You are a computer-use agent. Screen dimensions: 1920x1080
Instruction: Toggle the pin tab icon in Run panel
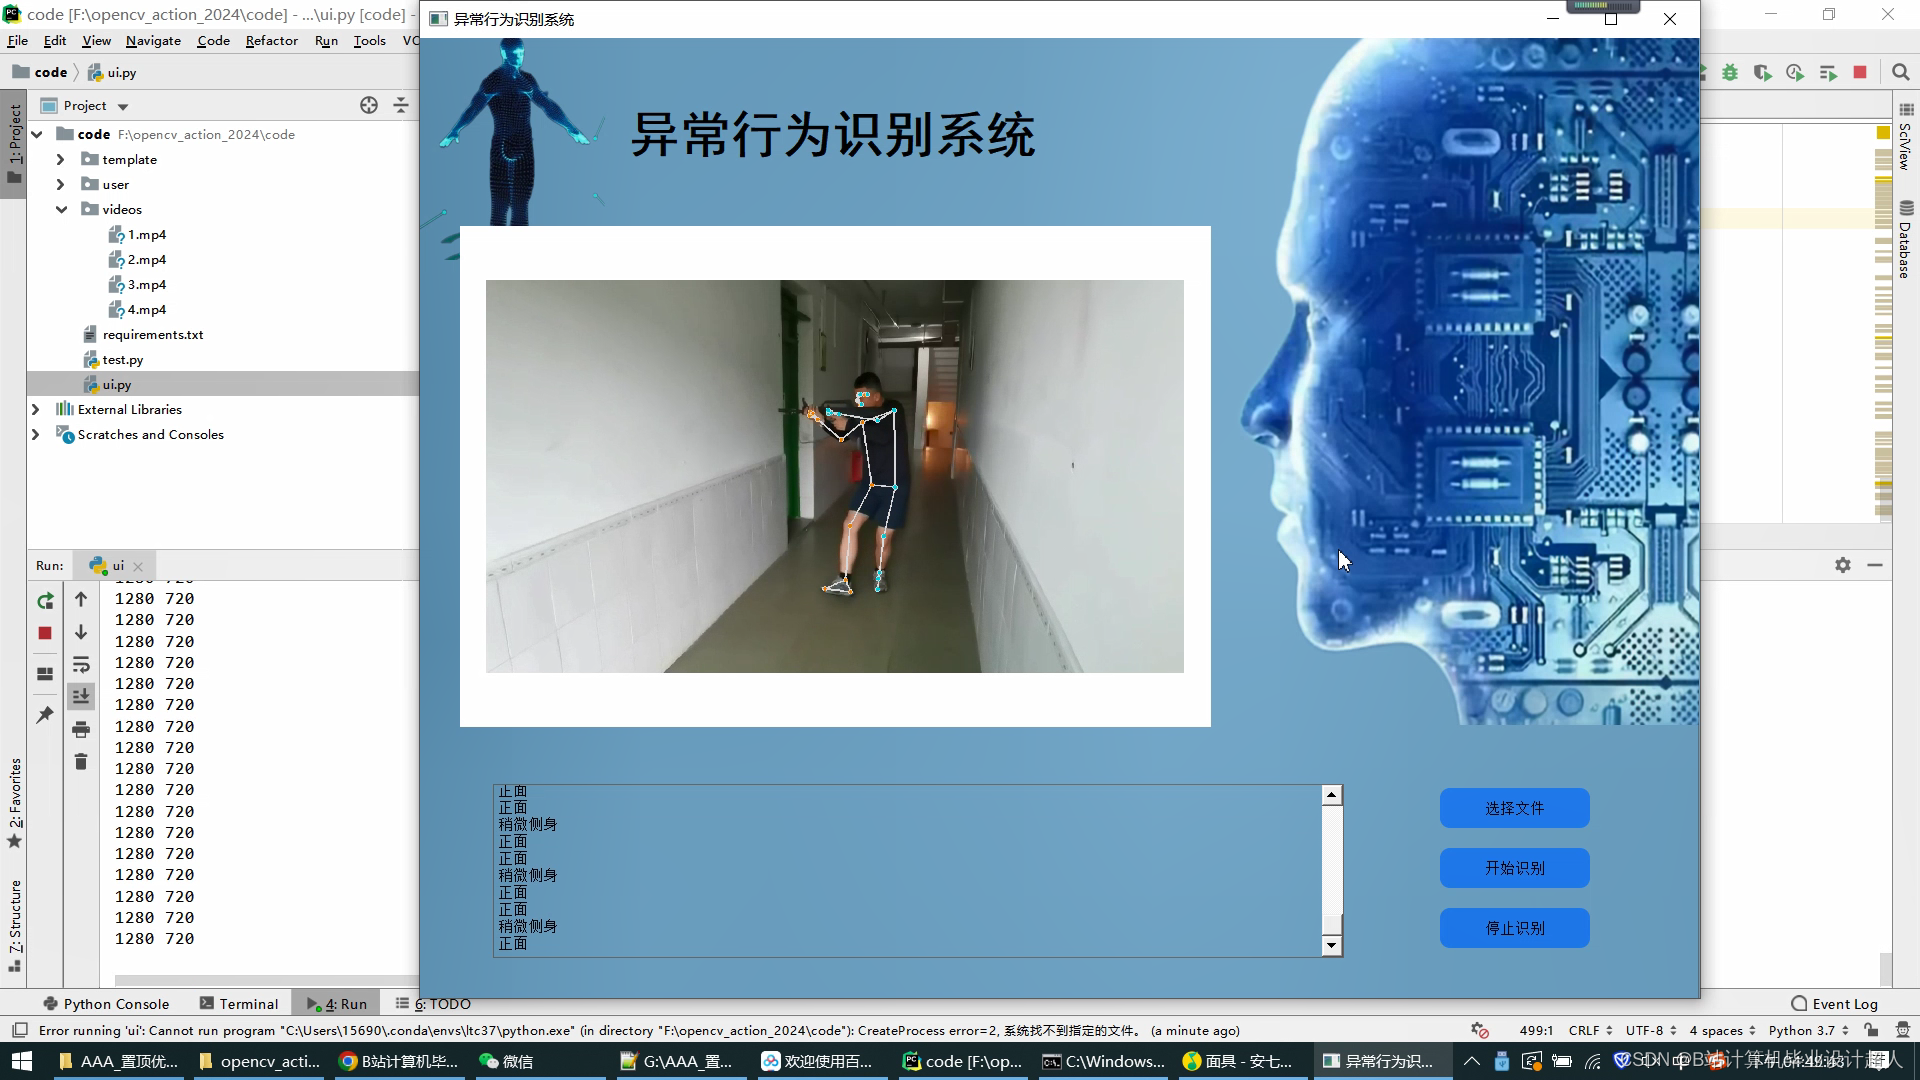point(45,715)
